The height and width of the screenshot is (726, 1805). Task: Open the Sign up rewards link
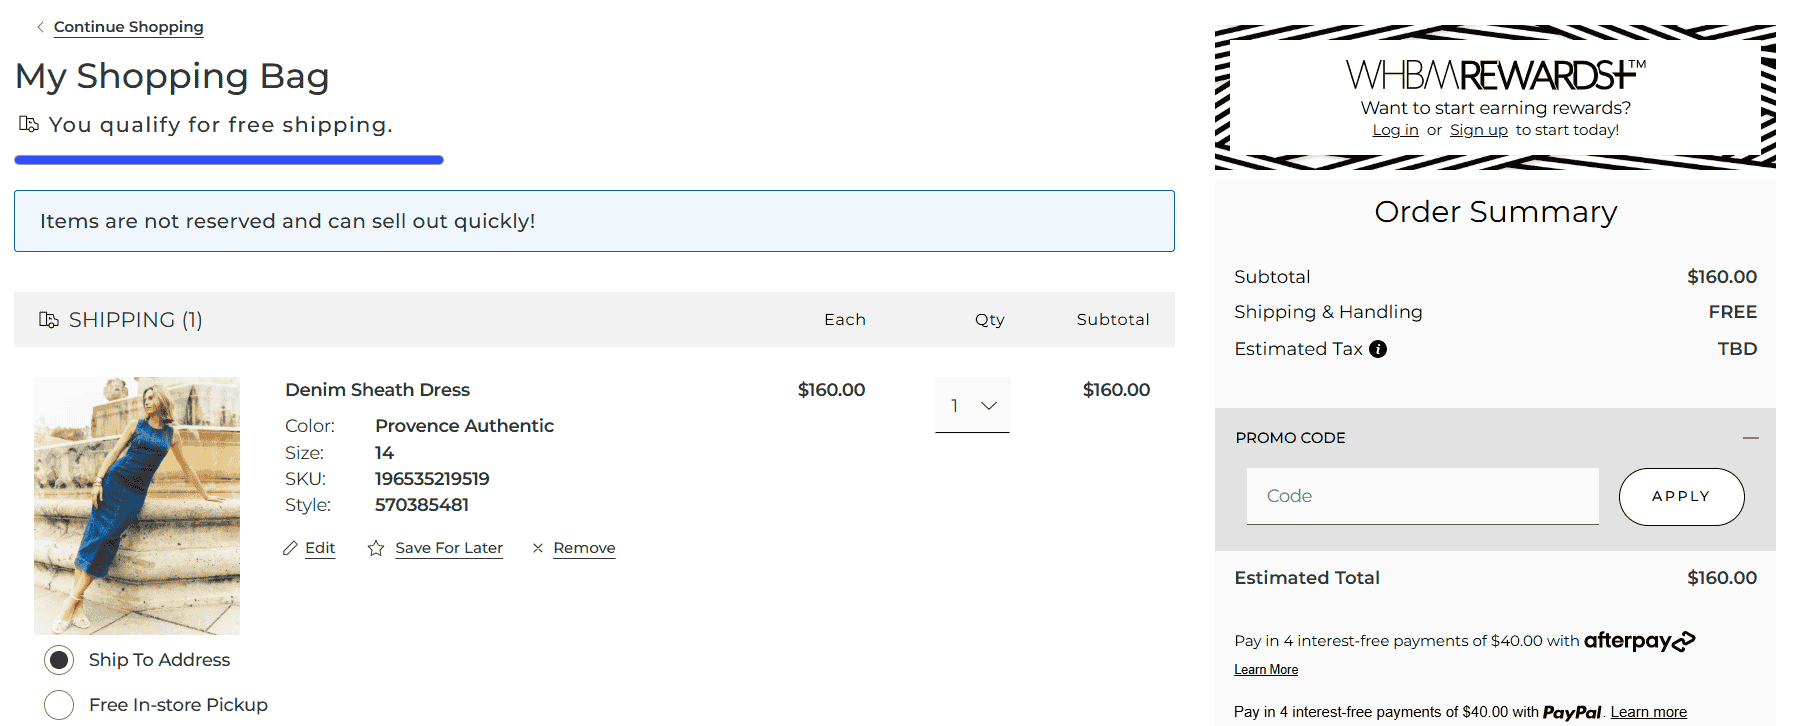tap(1478, 130)
